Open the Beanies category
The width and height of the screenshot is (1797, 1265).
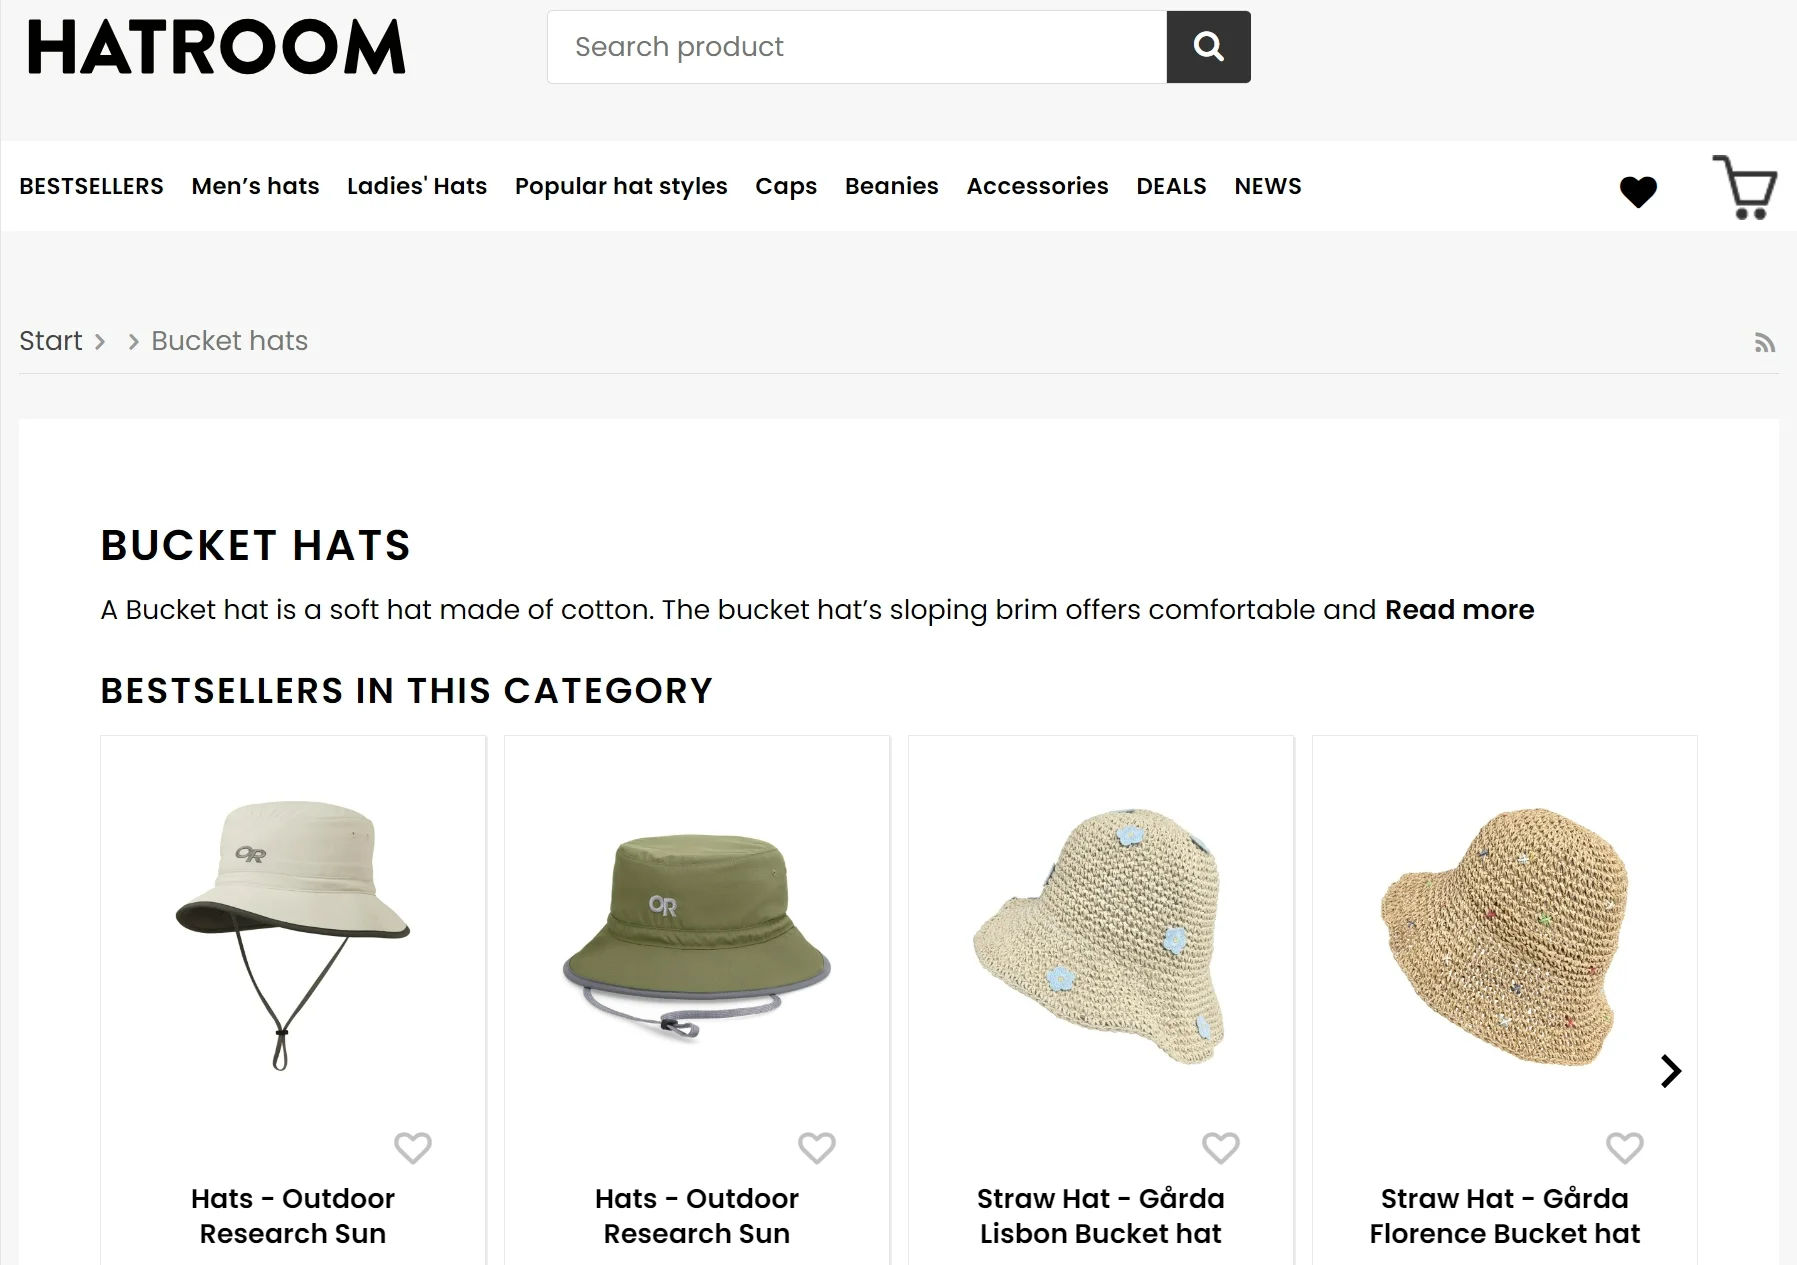click(891, 186)
